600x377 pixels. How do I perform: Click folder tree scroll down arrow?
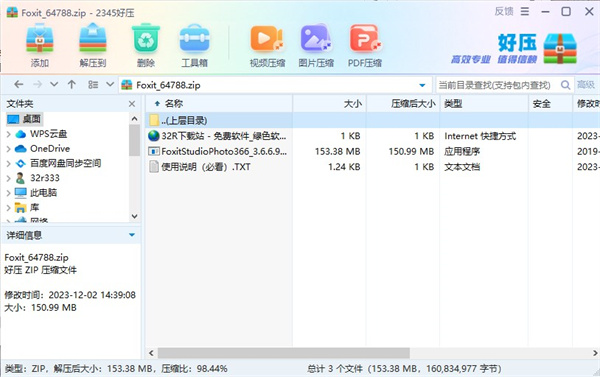tap(134, 216)
